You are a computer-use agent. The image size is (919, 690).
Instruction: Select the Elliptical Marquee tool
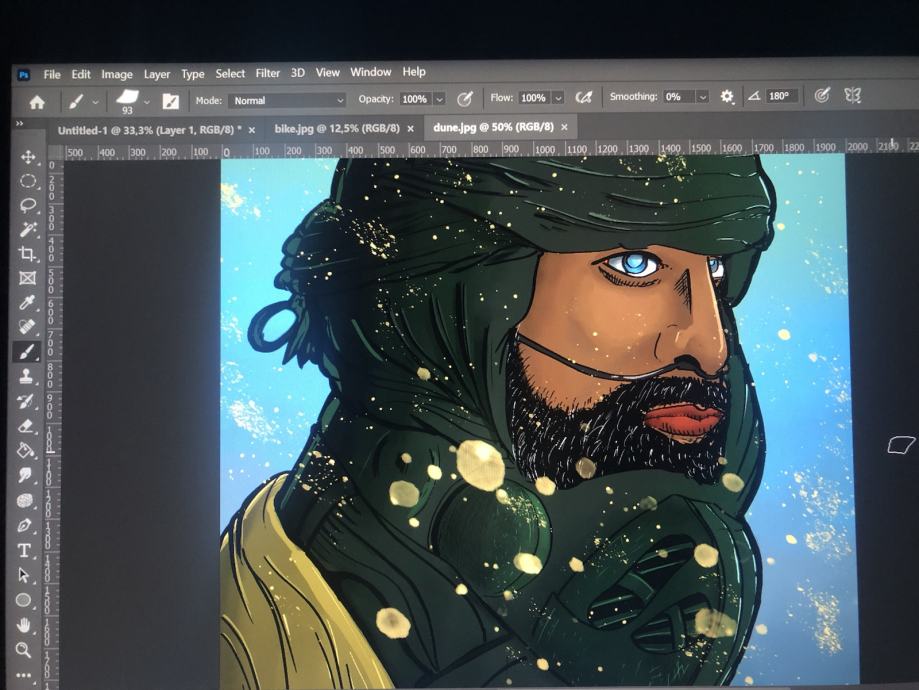tap(28, 181)
